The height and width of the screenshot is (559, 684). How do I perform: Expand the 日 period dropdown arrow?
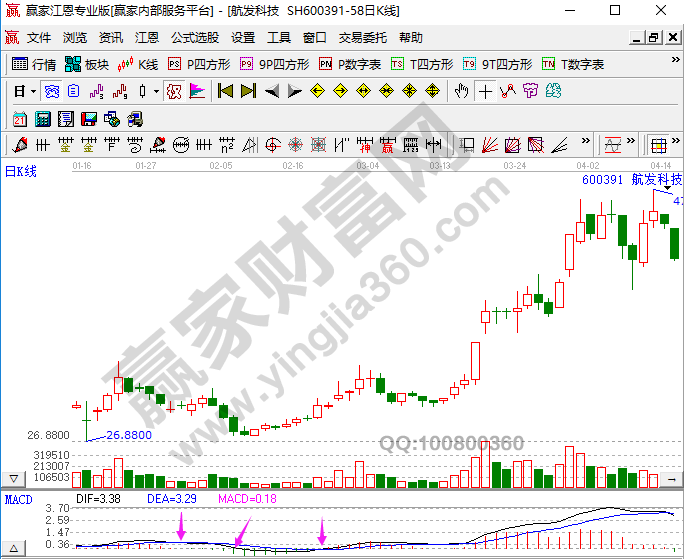[x=33, y=91]
